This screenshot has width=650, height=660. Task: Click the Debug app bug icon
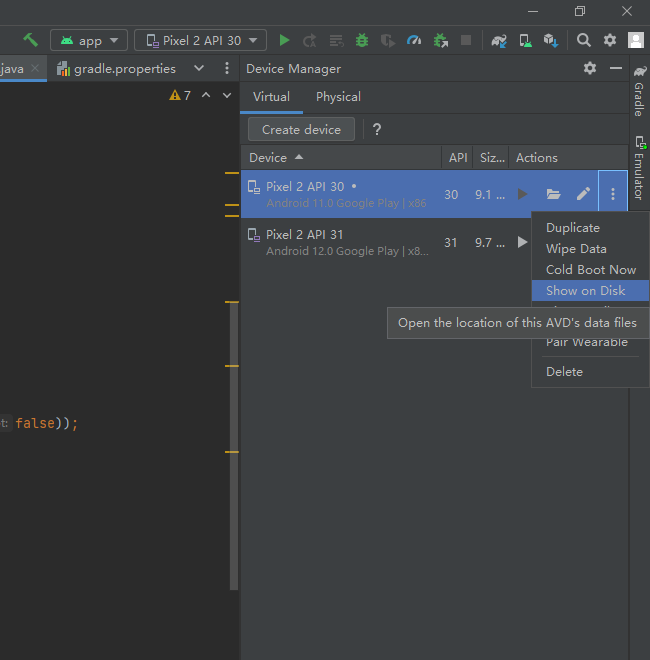click(361, 40)
